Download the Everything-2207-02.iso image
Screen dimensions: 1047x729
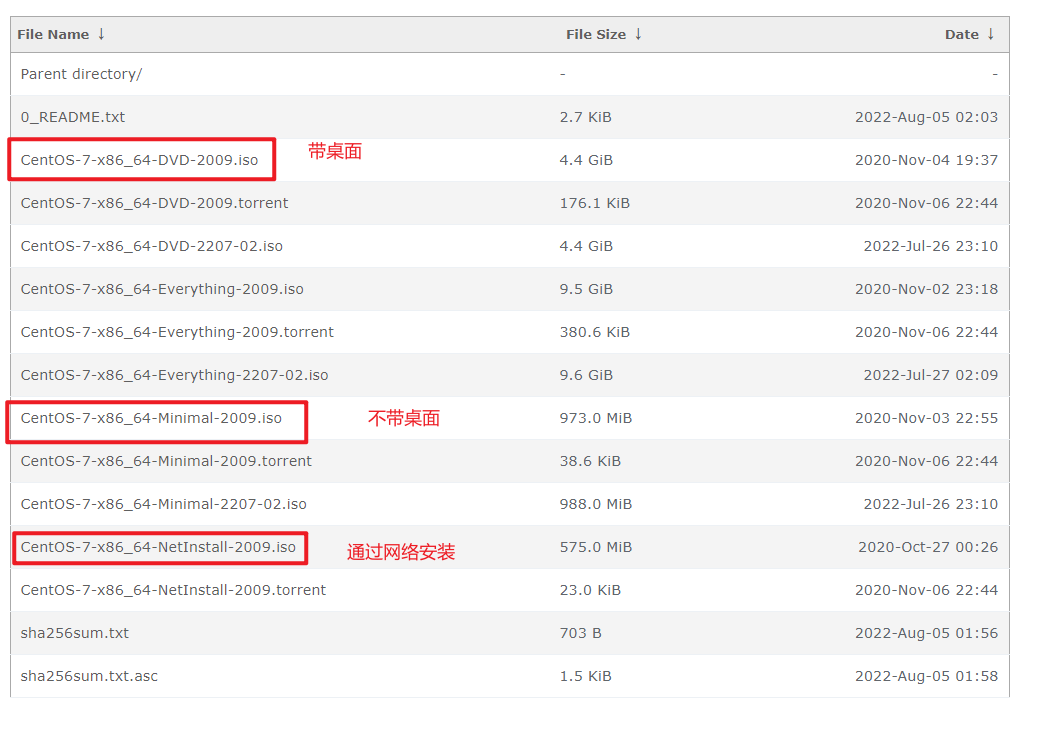[x=174, y=375]
